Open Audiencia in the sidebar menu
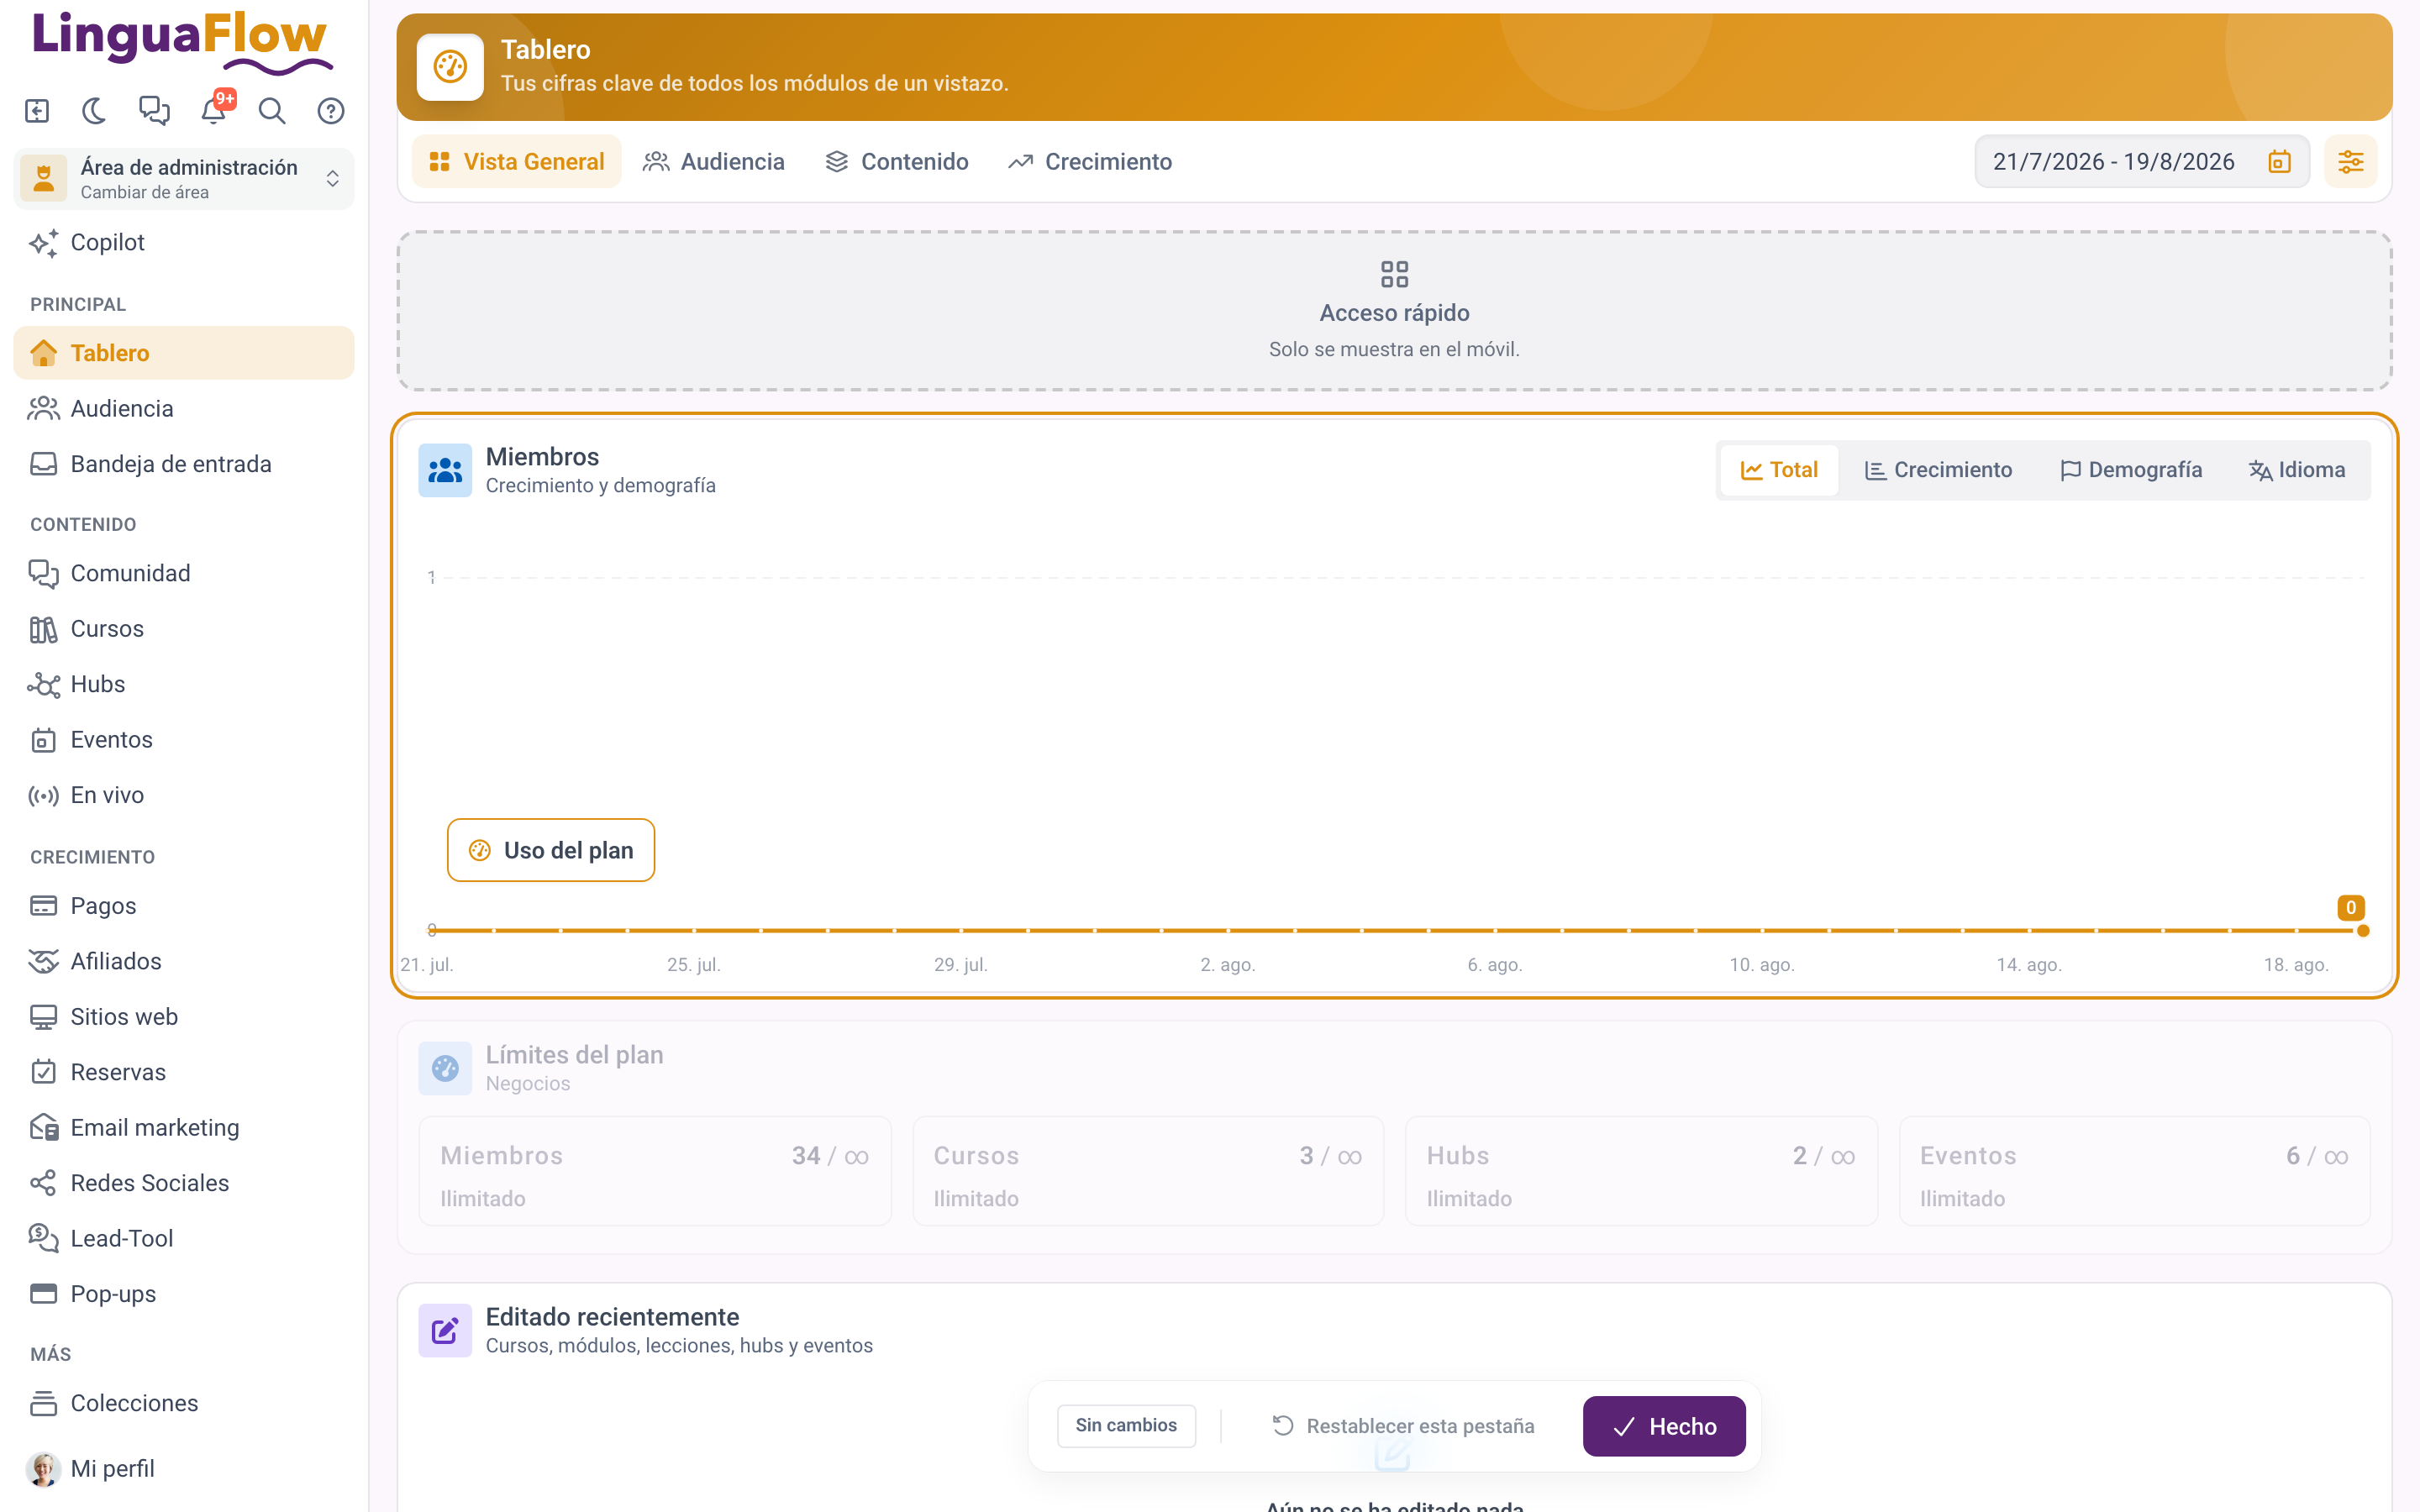The height and width of the screenshot is (1512, 2420). pyautogui.click(x=184, y=408)
